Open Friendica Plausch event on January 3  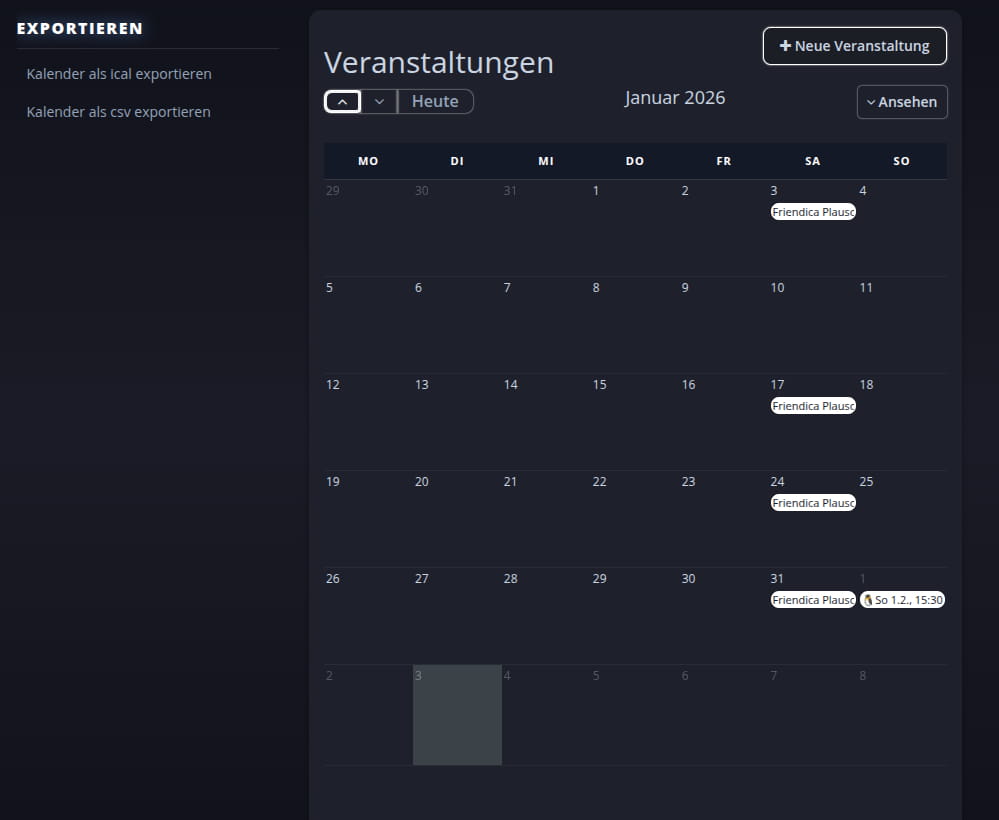(813, 212)
